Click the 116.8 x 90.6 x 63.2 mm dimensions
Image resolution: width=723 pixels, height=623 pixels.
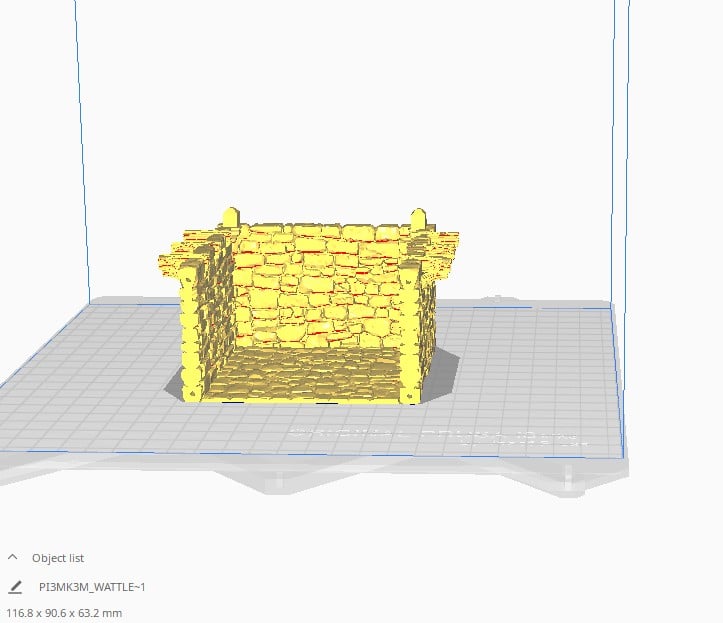click(x=64, y=613)
